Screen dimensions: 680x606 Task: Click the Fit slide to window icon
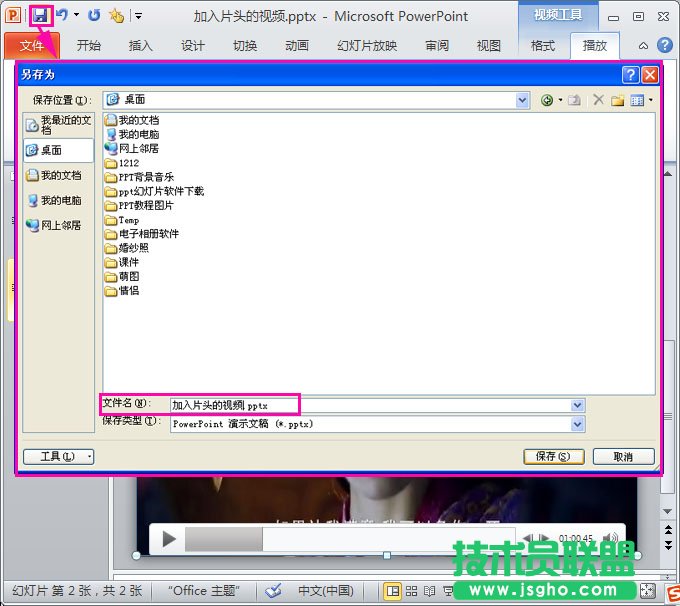[647, 590]
